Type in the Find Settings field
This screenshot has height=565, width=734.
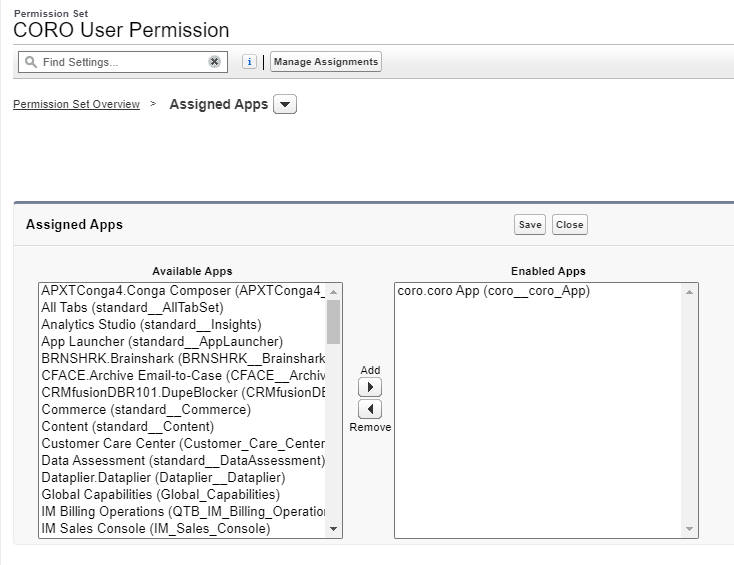(x=120, y=62)
